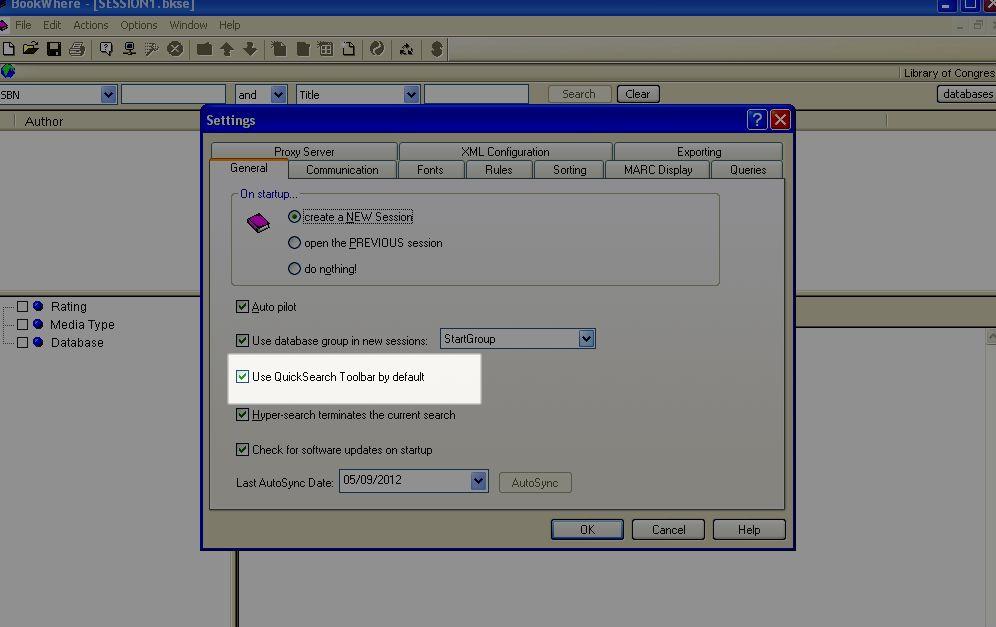Open the StartGroup database group dropdown
The width and height of the screenshot is (996, 627).
coord(586,339)
